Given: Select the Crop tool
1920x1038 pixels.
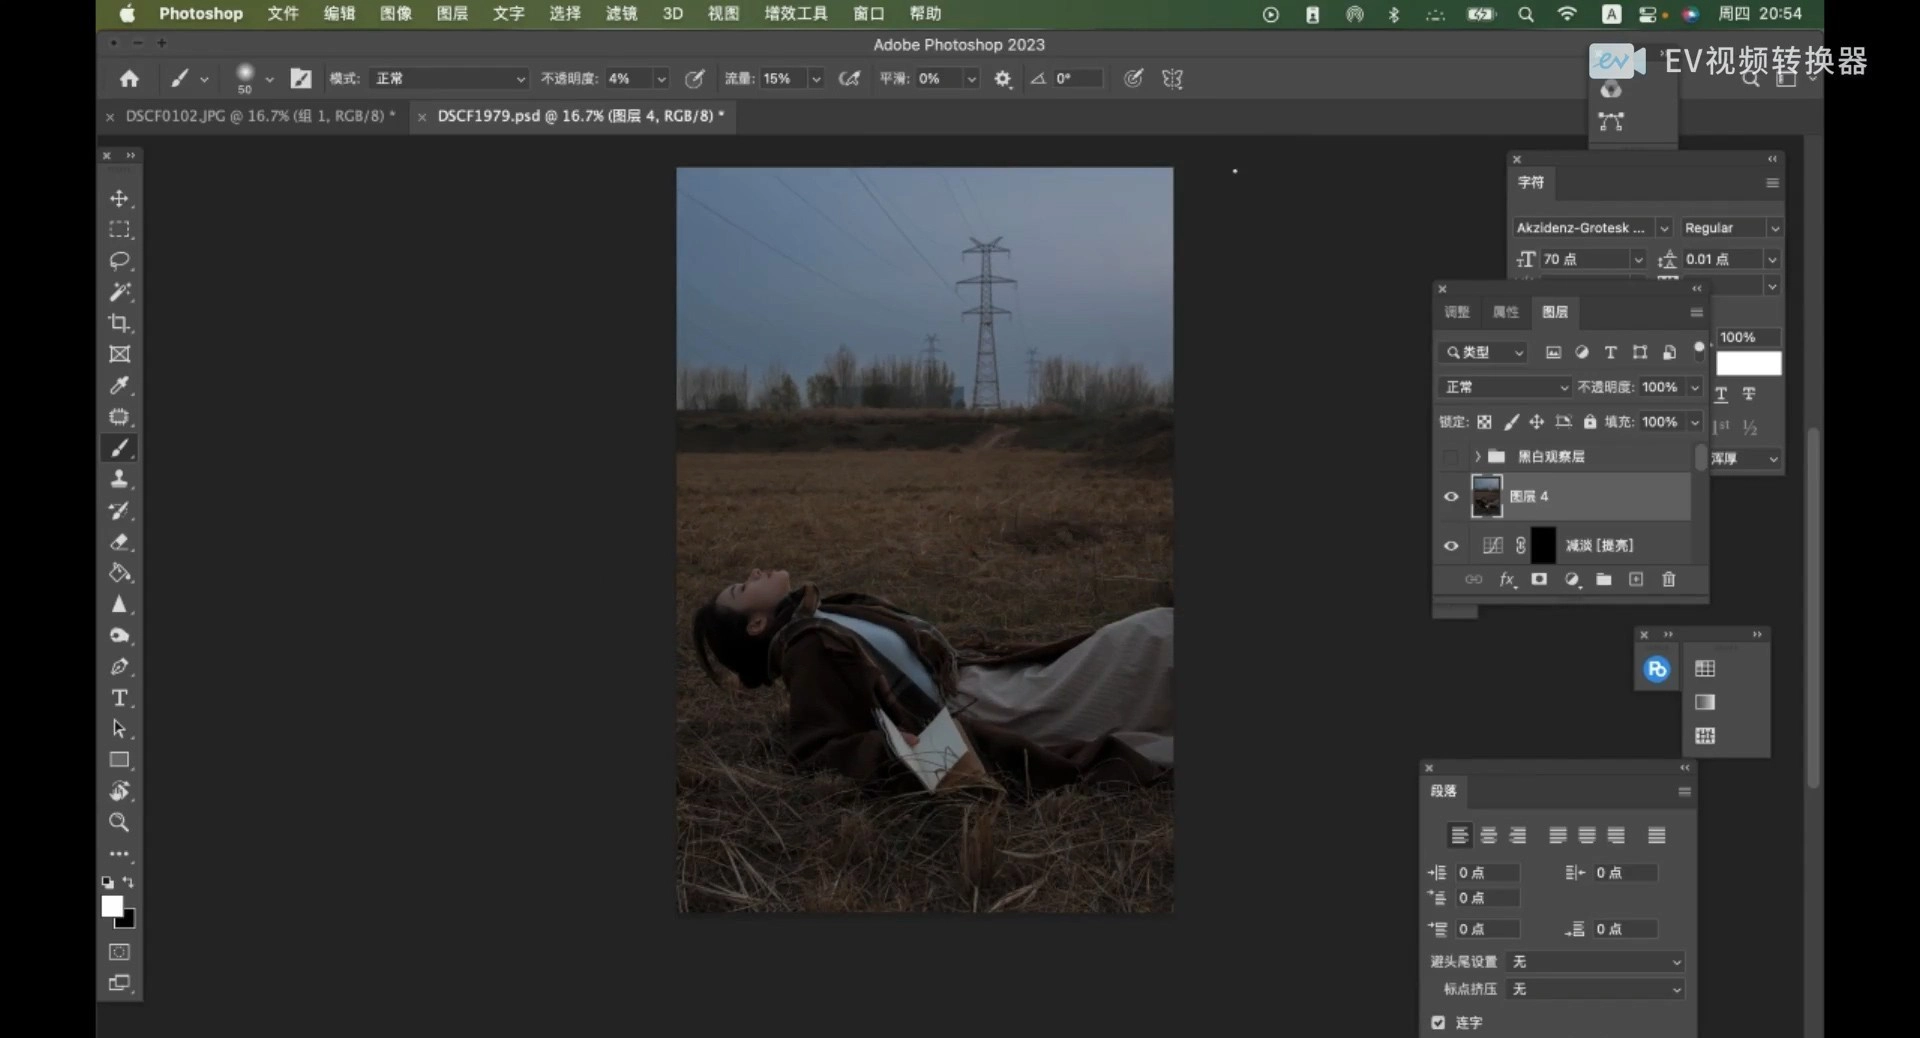Looking at the screenshot, I should coord(119,323).
